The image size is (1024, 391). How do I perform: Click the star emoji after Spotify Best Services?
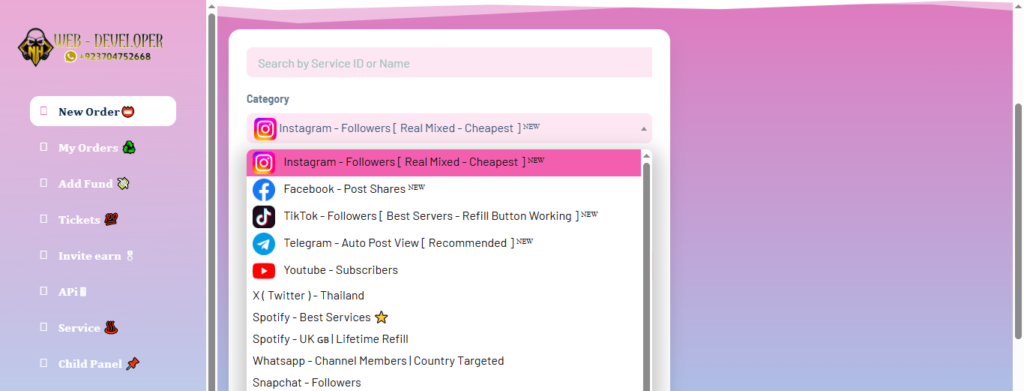tap(381, 318)
